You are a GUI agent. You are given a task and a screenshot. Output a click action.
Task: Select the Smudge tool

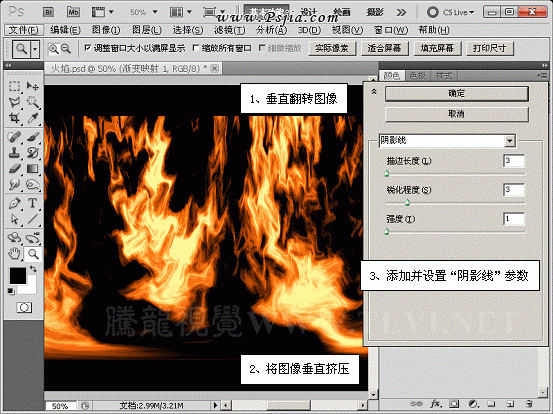click(14, 184)
